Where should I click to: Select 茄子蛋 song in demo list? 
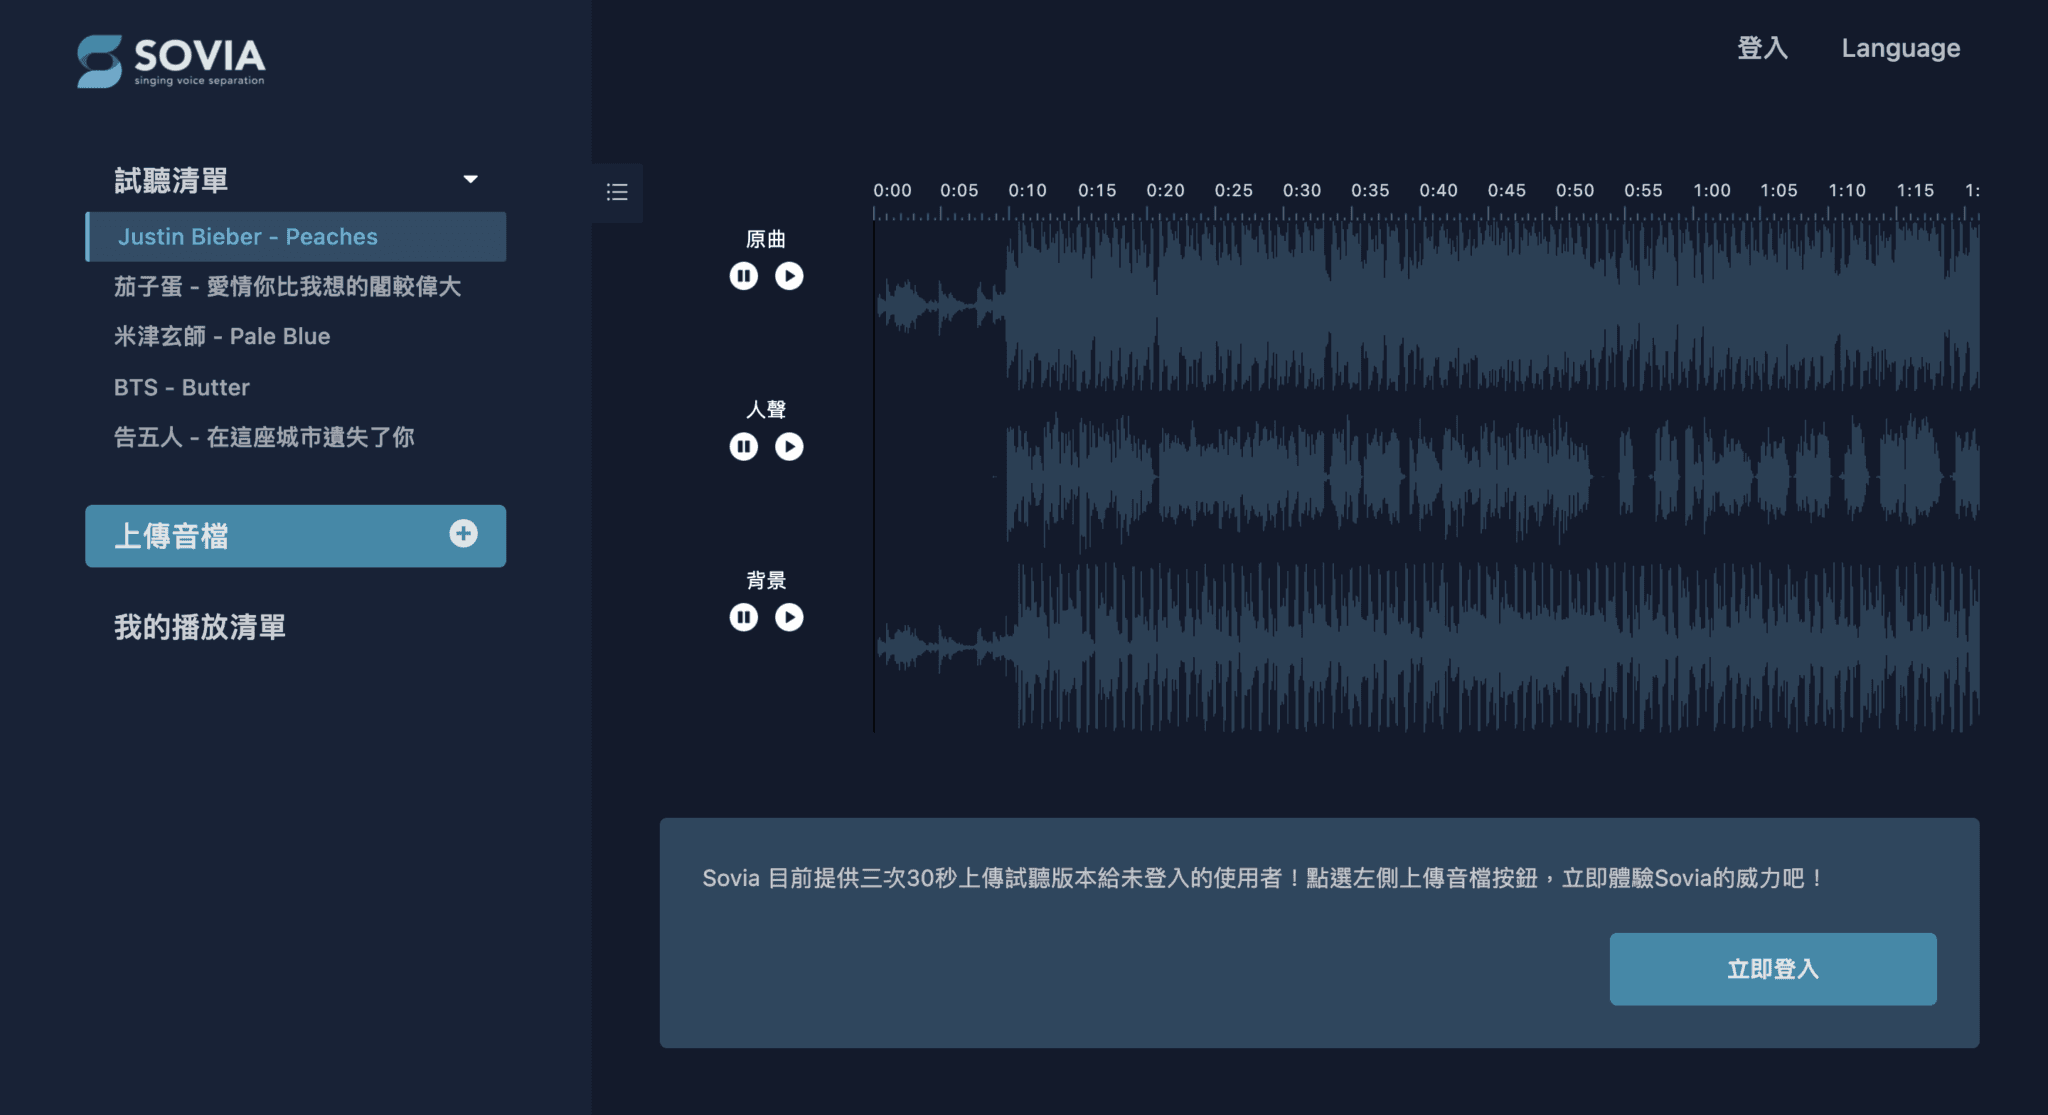click(287, 287)
